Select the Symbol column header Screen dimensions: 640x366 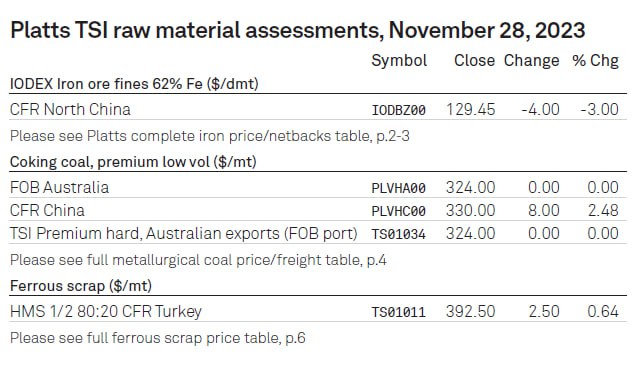(x=399, y=61)
